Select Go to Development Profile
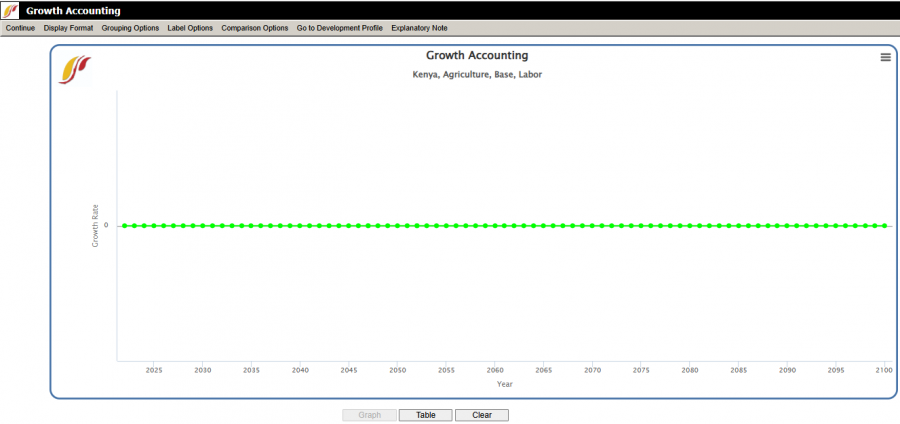This screenshot has height=424, width=900. [339, 28]
